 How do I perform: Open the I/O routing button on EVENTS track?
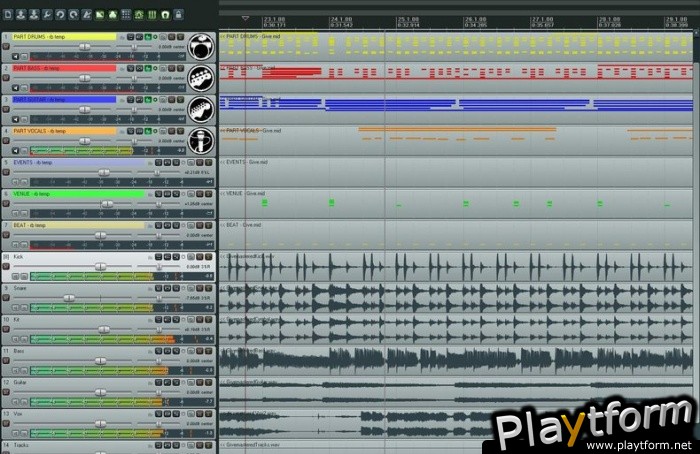point(158,162)
